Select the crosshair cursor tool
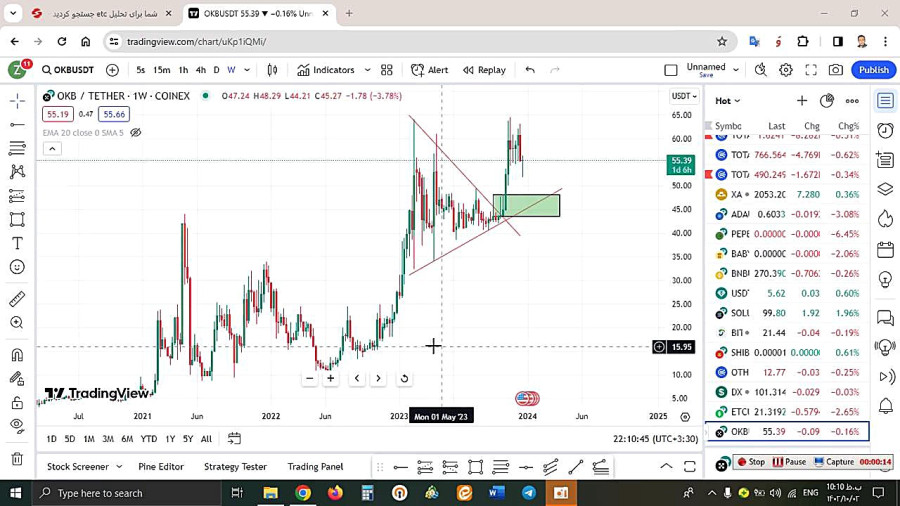The height and width of the screenshot is (506, 900). click(17, 101)
